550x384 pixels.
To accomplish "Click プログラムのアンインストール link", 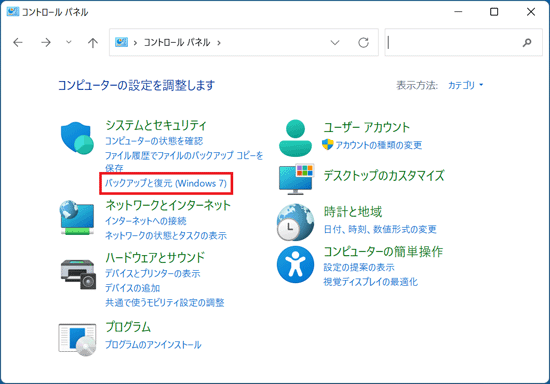I will coord(153,345).
